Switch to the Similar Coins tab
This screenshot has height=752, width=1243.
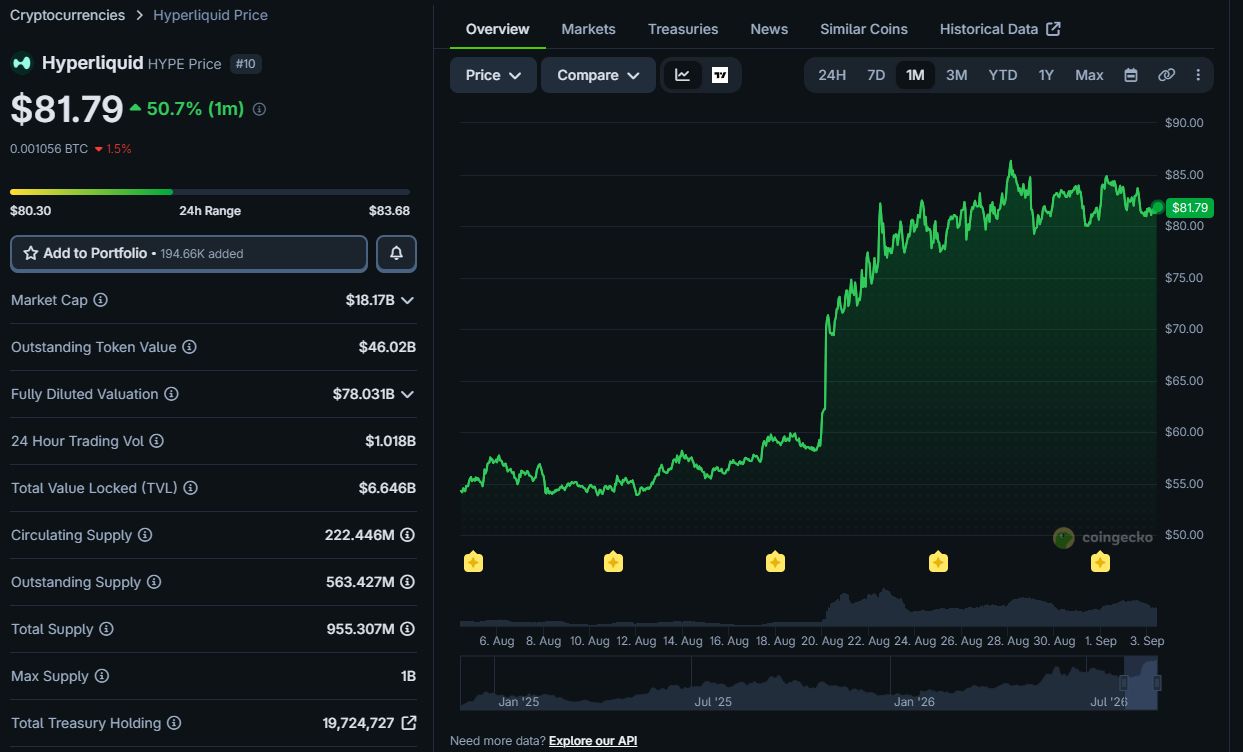[x=864, y=29]
